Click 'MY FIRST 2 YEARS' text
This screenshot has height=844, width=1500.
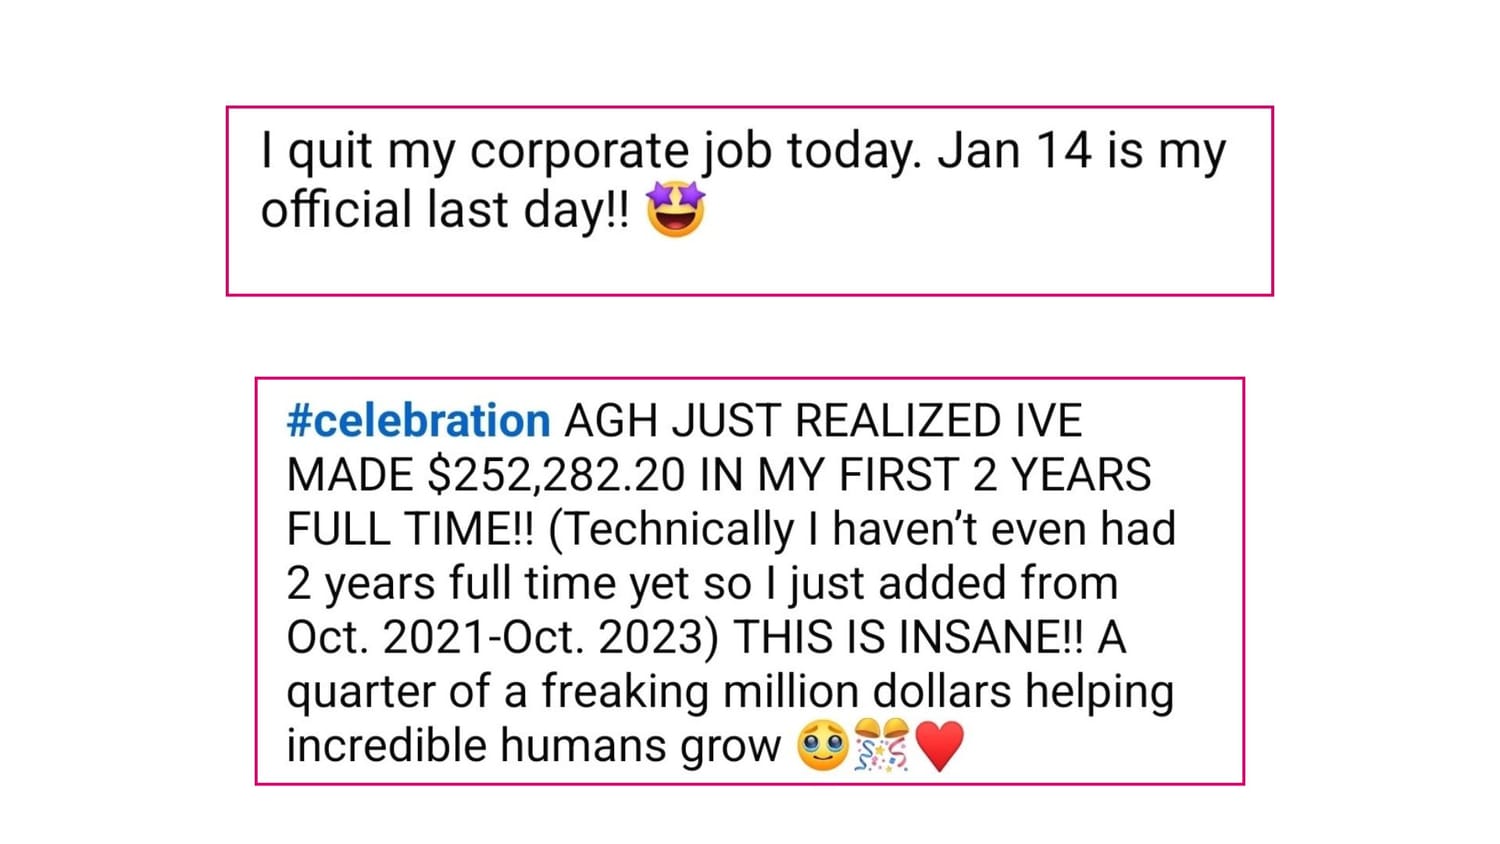pyautogui.click(x=953, y=475)
